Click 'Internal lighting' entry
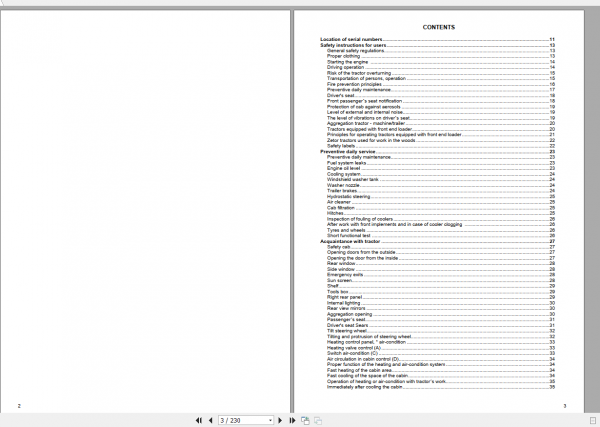 click(x=344, y=303)
